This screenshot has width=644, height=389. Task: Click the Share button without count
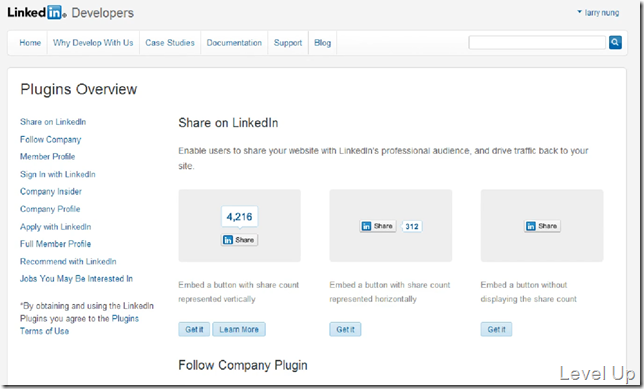(542, 226)
